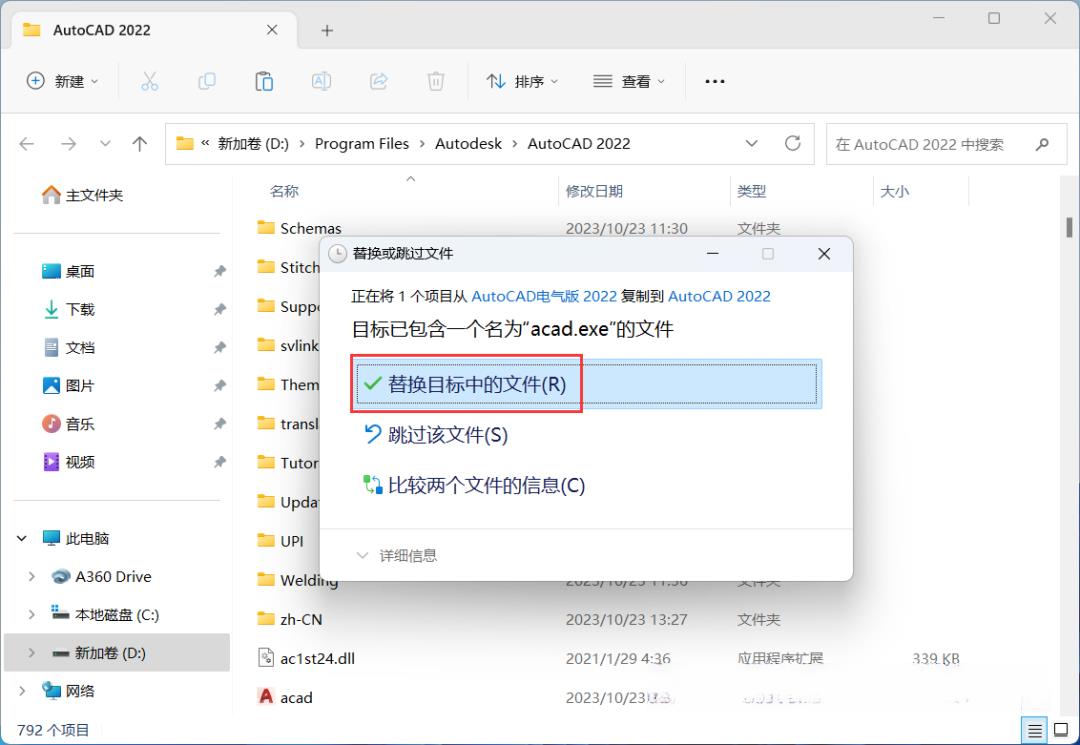
Task: Unpin 音乐 using its pin icon
Action: (220, 423)
